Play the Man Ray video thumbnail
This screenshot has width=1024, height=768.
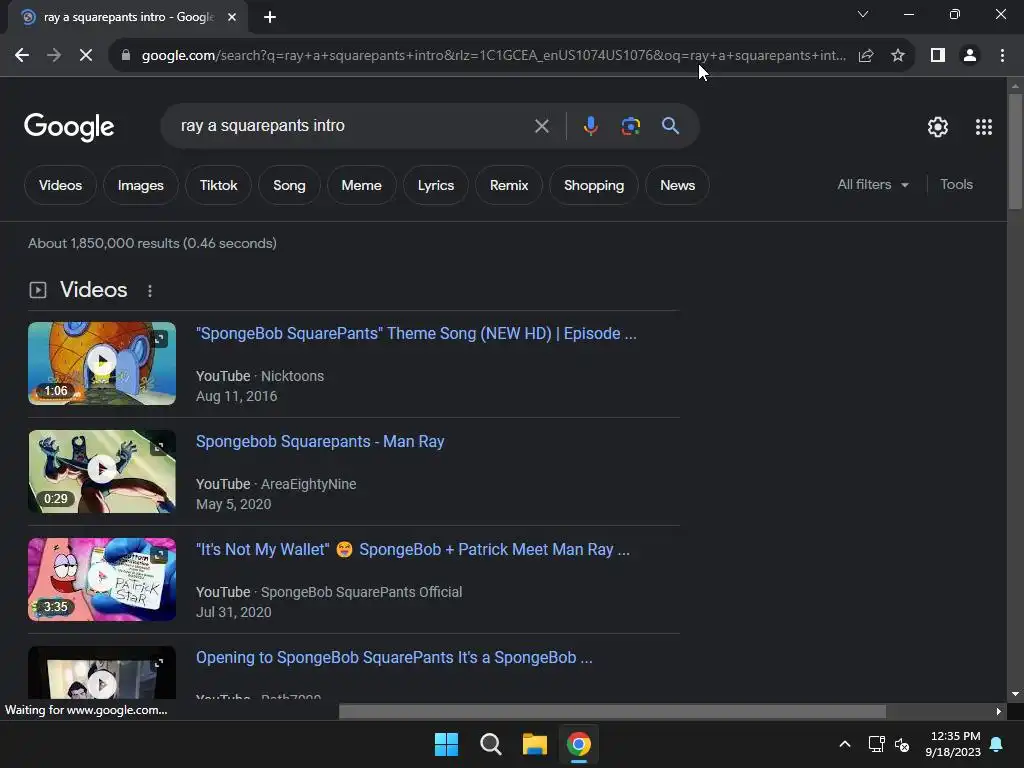click(x=102, y=471)
